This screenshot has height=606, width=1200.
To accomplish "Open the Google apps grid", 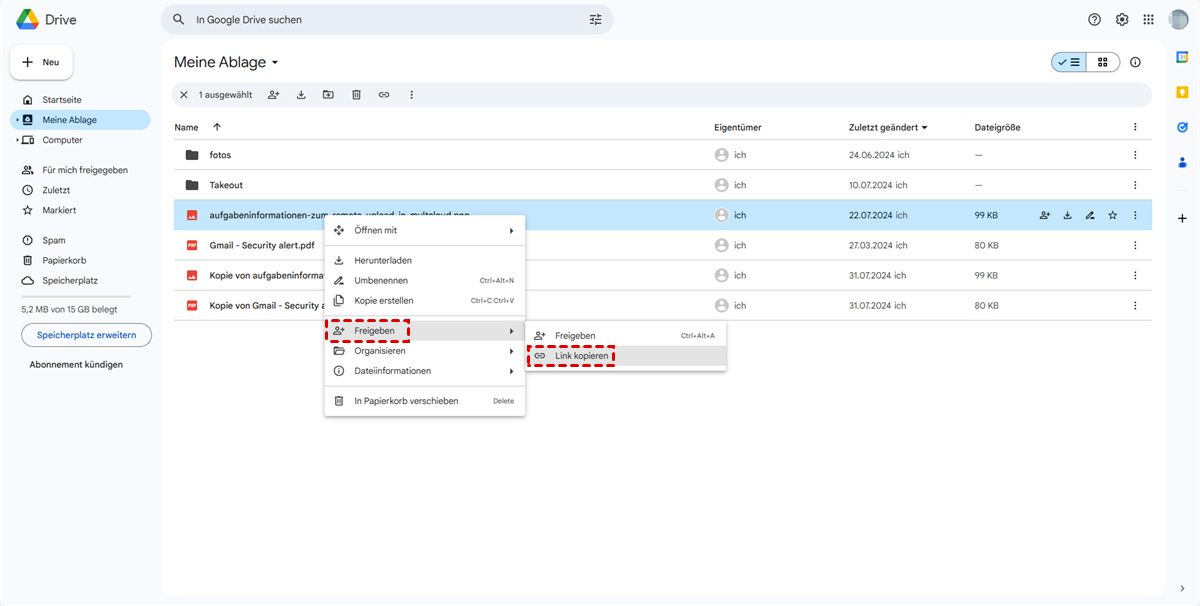I will click(1148, 19).
